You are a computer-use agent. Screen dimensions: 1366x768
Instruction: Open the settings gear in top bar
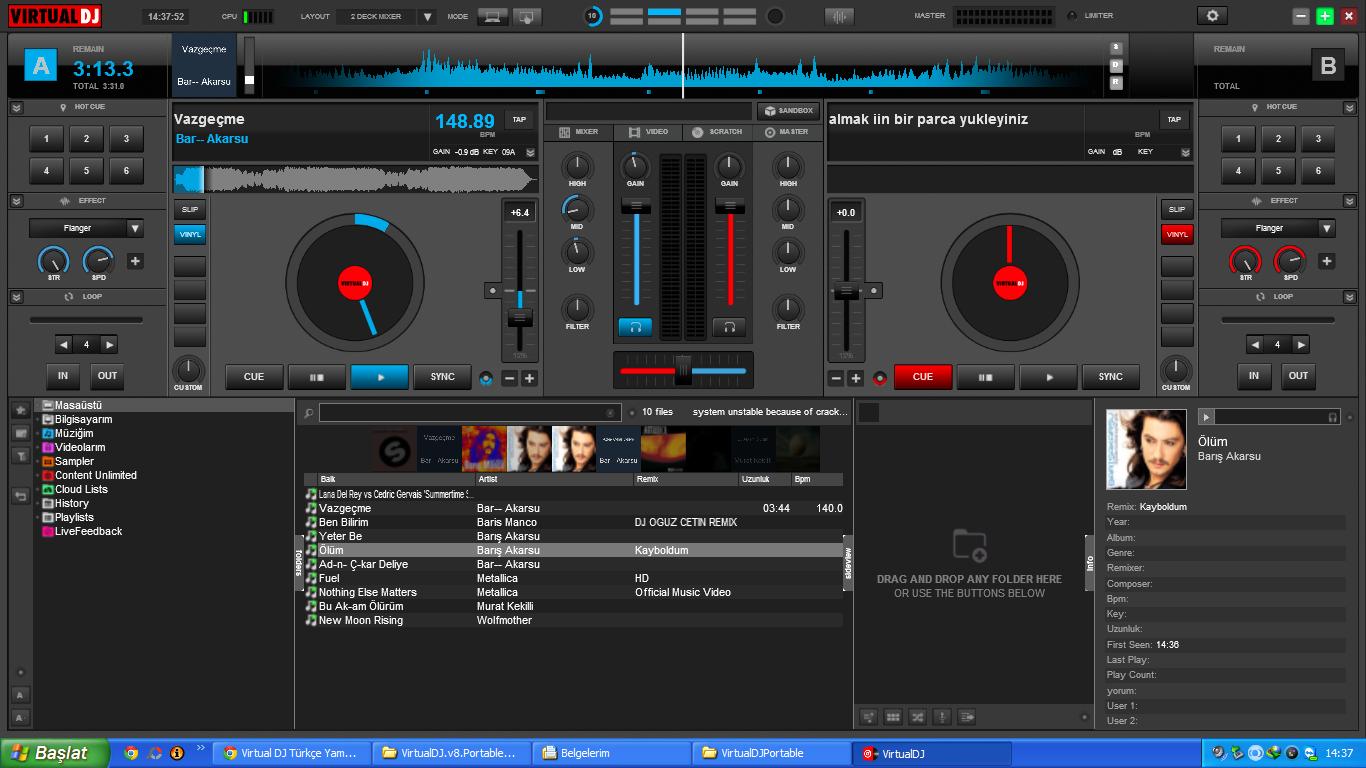tap(1212, 16)
